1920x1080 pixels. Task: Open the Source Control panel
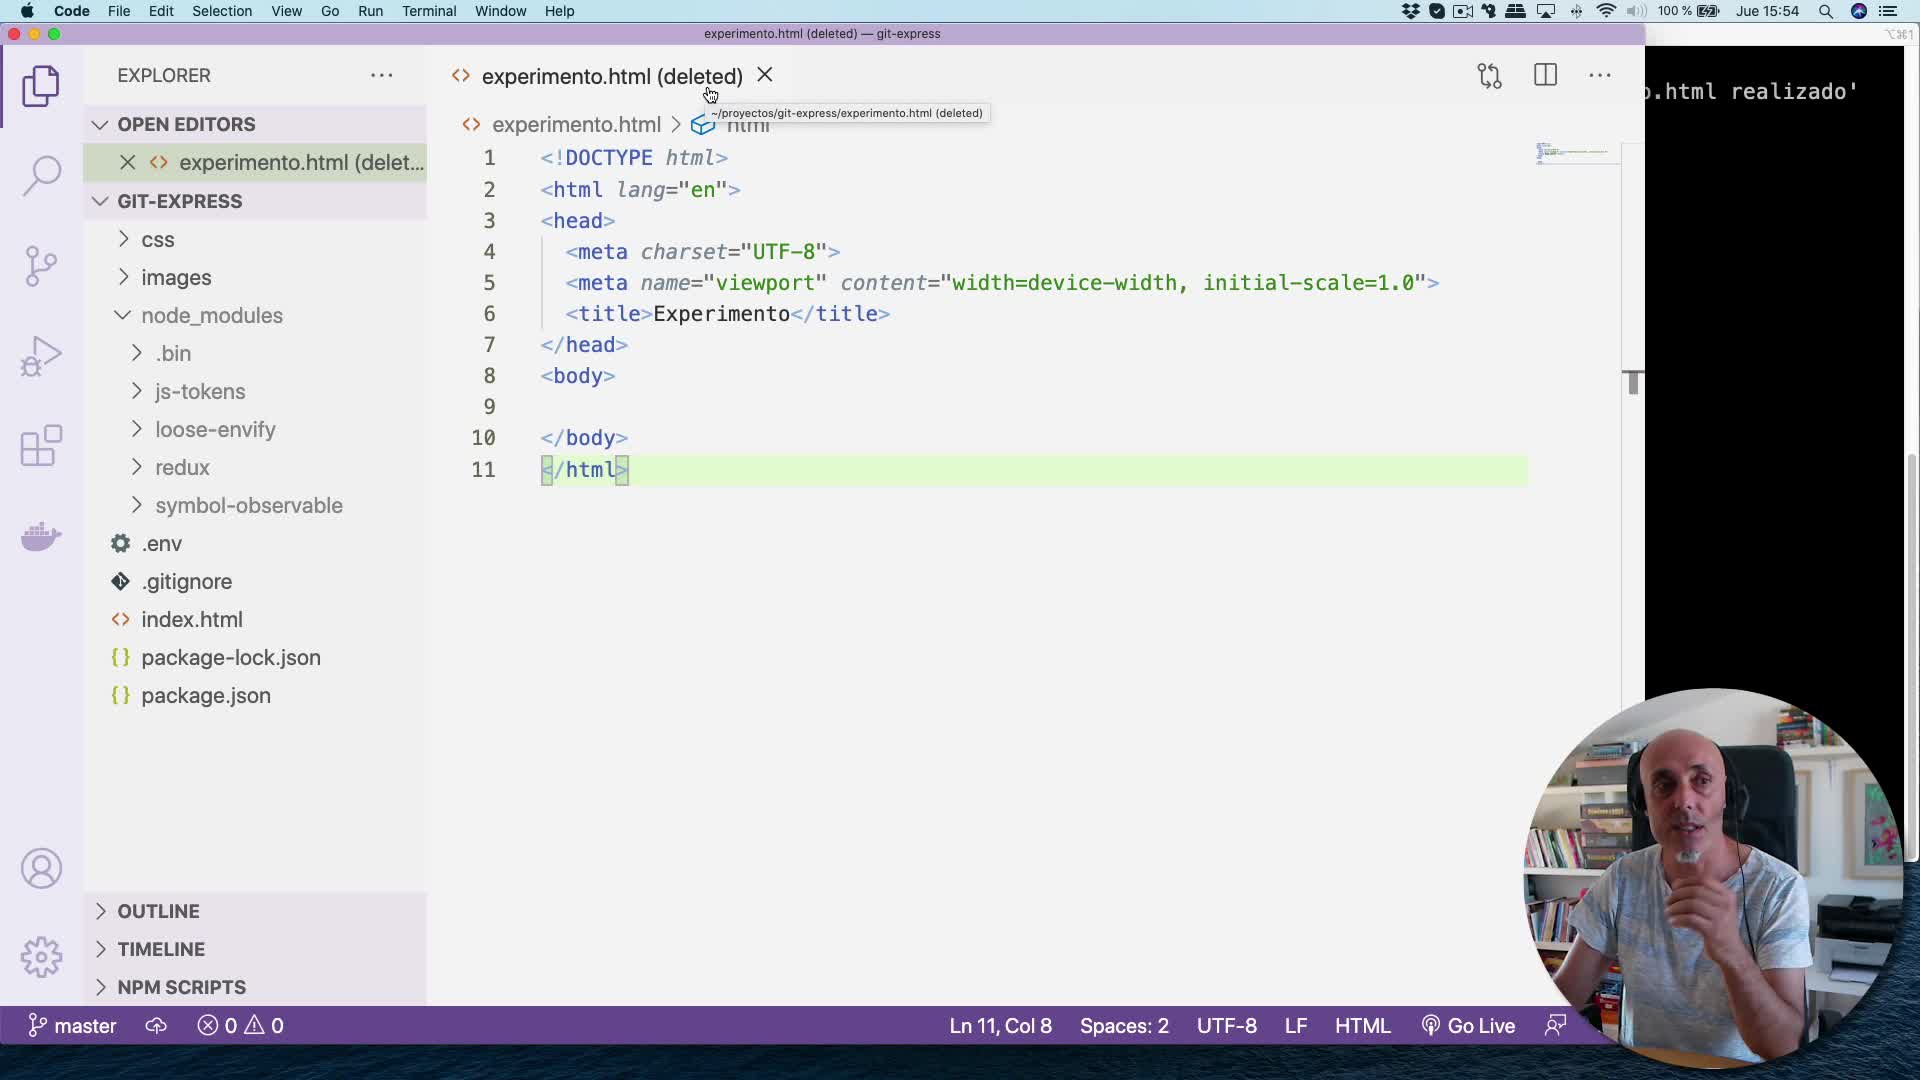40,265
